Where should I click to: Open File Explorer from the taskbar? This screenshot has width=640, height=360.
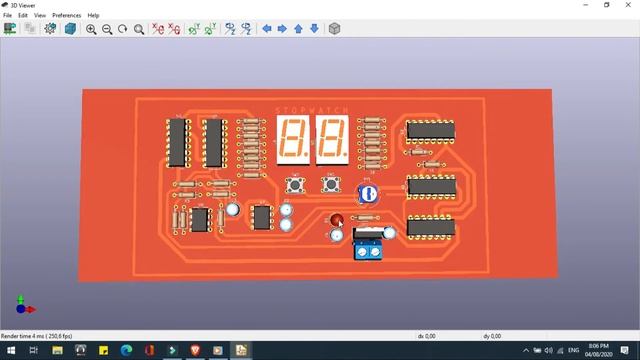57,350
